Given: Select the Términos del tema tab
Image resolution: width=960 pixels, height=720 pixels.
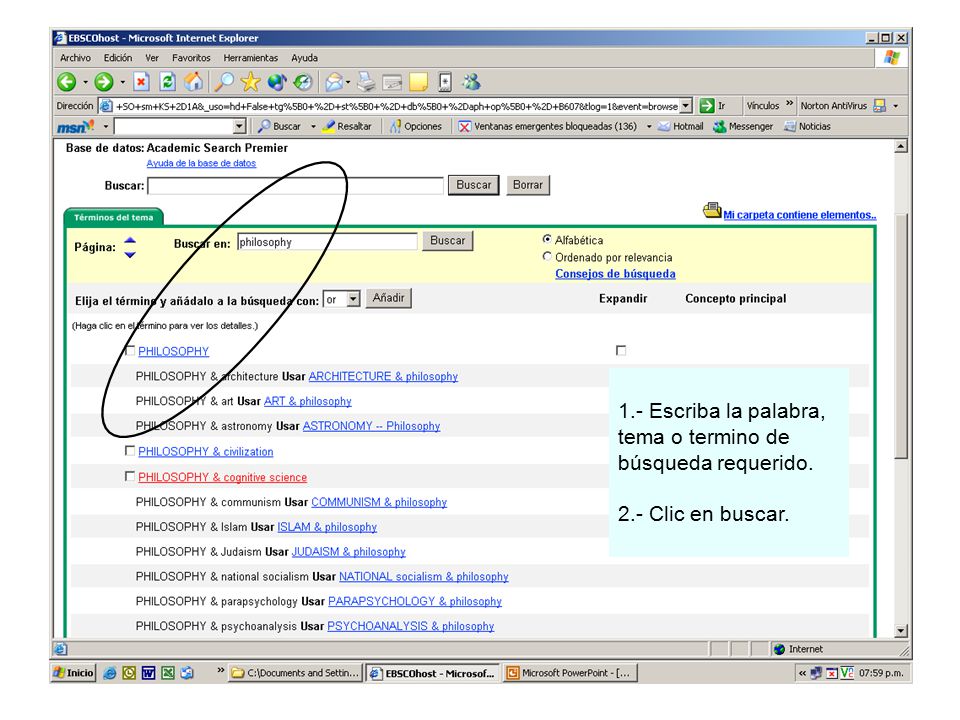Looking at the screenshot, I should click(x=113, y=217).
